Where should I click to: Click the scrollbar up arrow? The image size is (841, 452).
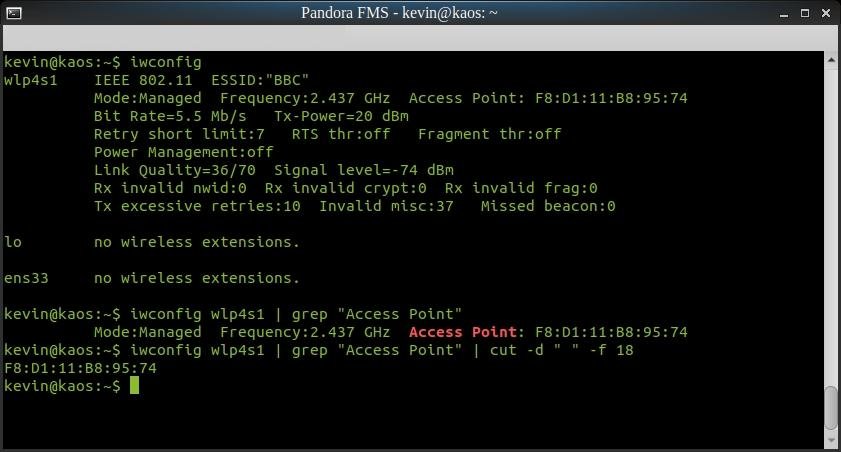coord(831,60)
